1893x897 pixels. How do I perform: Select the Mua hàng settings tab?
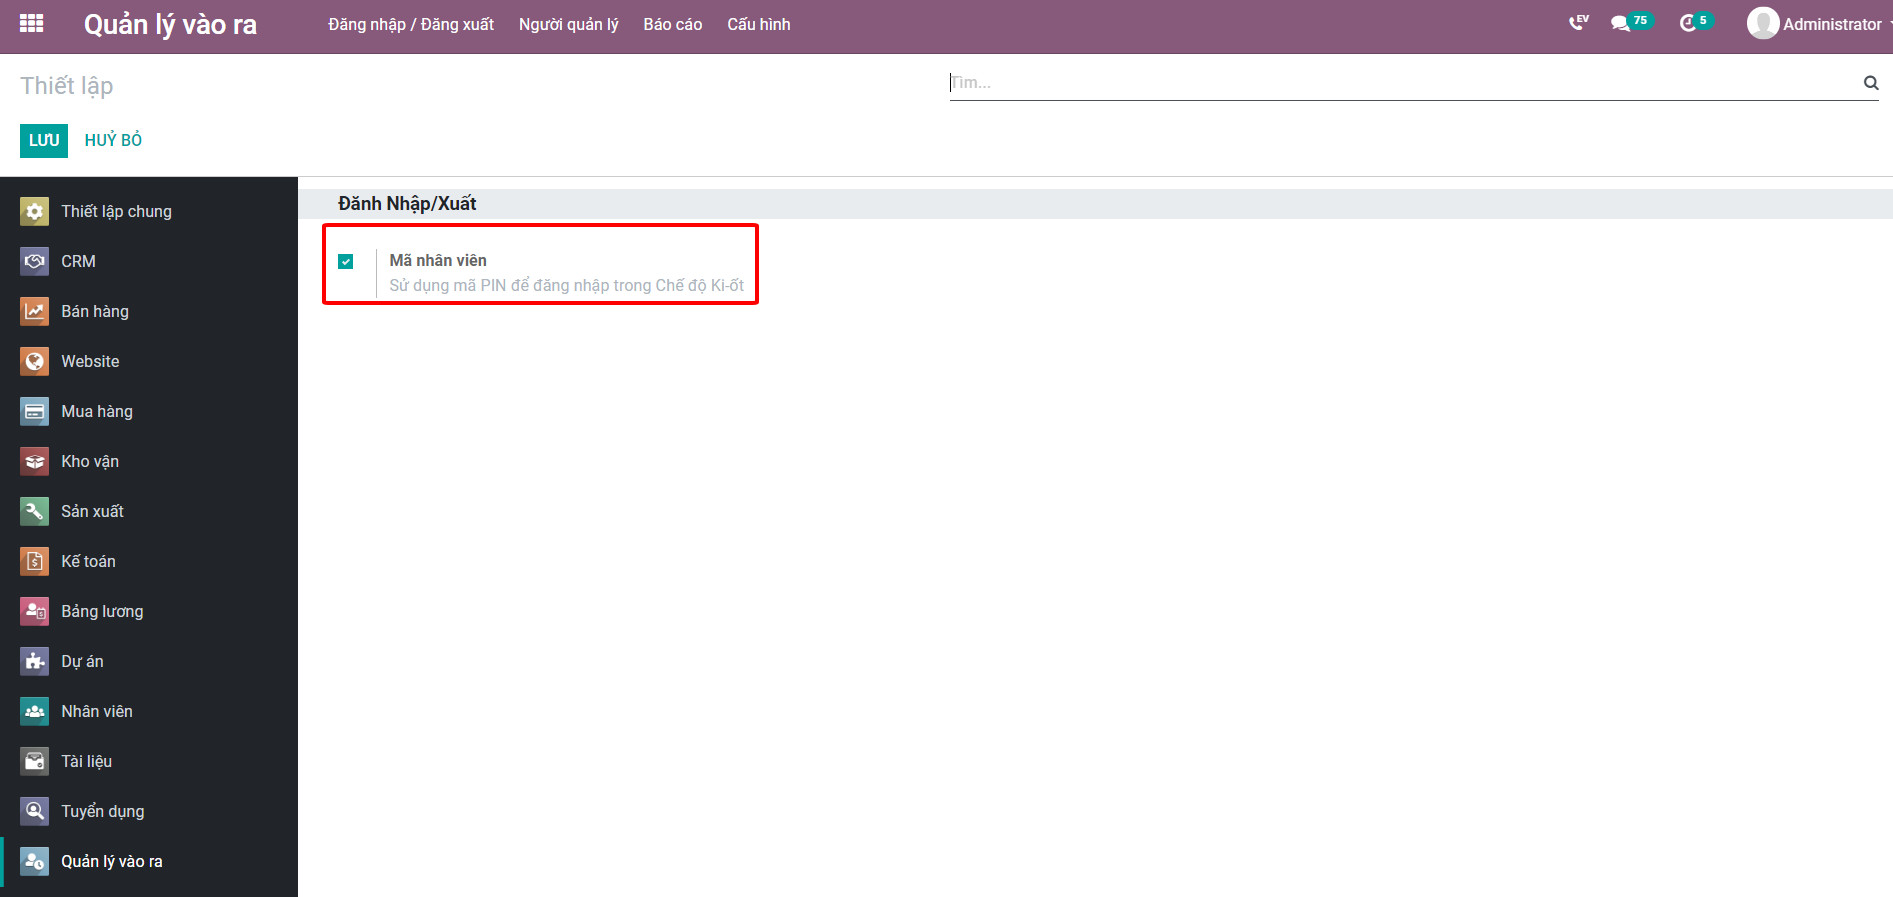point(149,411)
